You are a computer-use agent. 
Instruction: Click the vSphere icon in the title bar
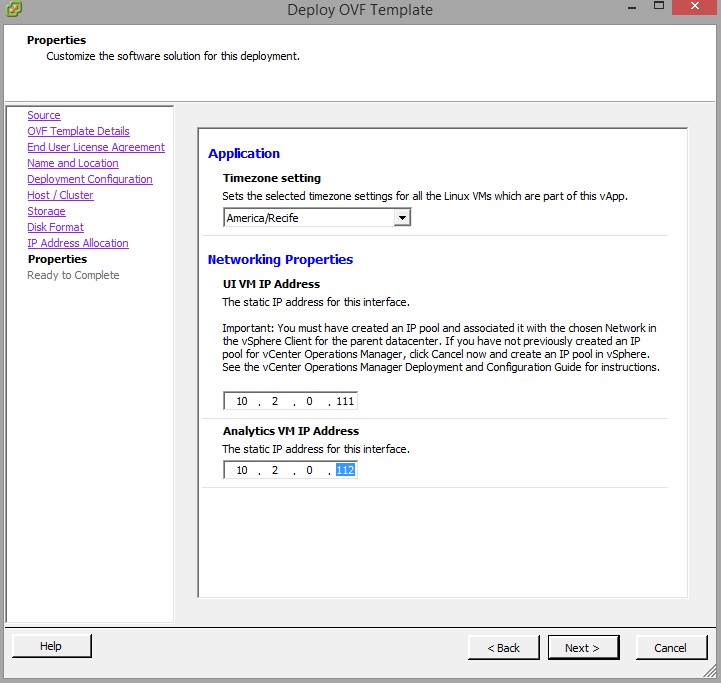pos(12,10)
